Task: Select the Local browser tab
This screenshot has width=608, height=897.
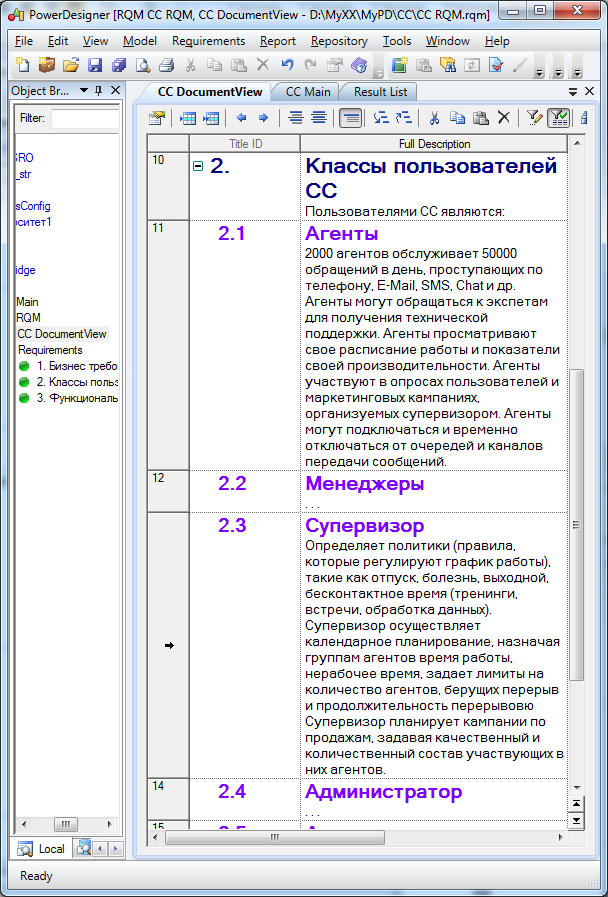Action: pos(42,849)
